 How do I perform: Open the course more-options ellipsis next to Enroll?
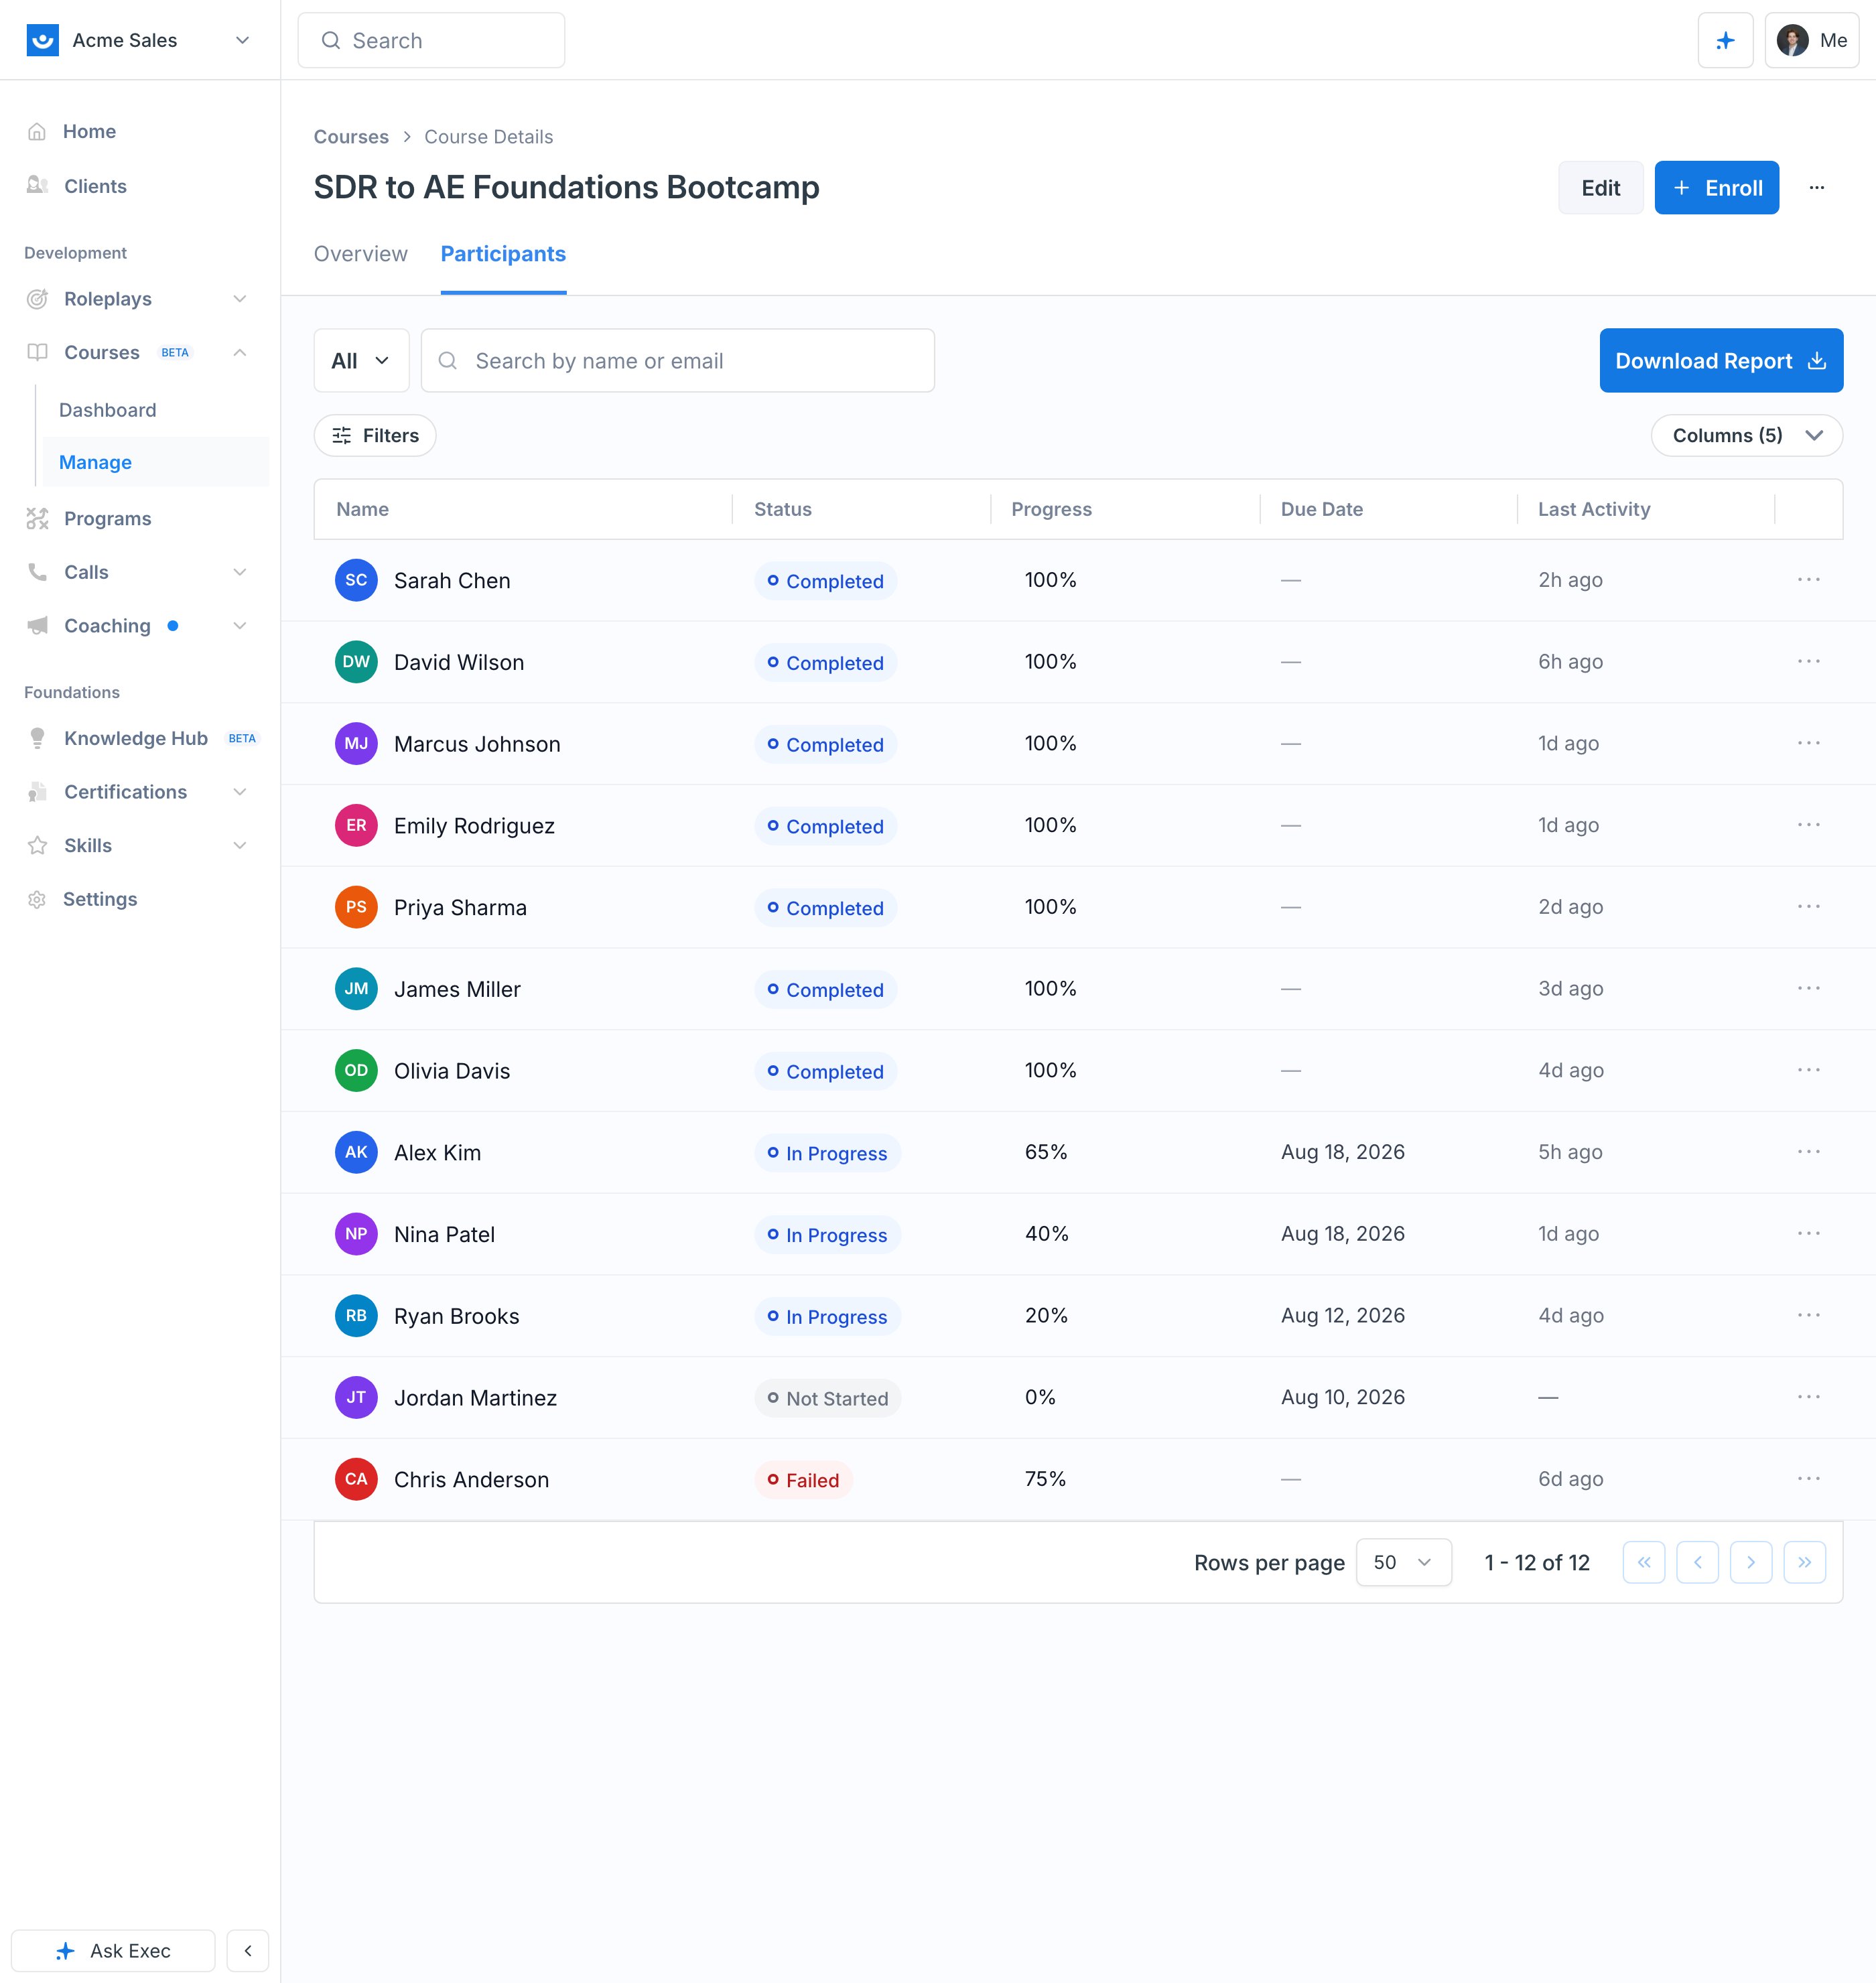tap(1817, 188)
